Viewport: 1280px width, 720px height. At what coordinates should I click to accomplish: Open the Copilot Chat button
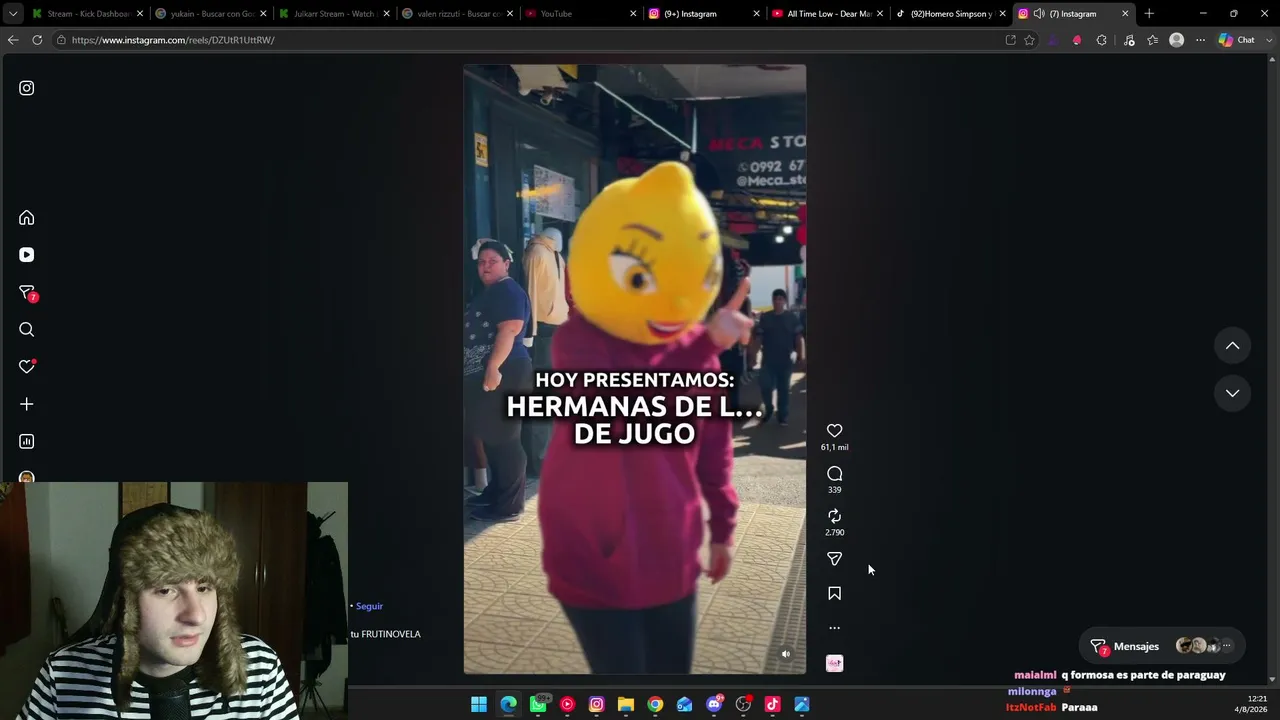point(1238,40)
